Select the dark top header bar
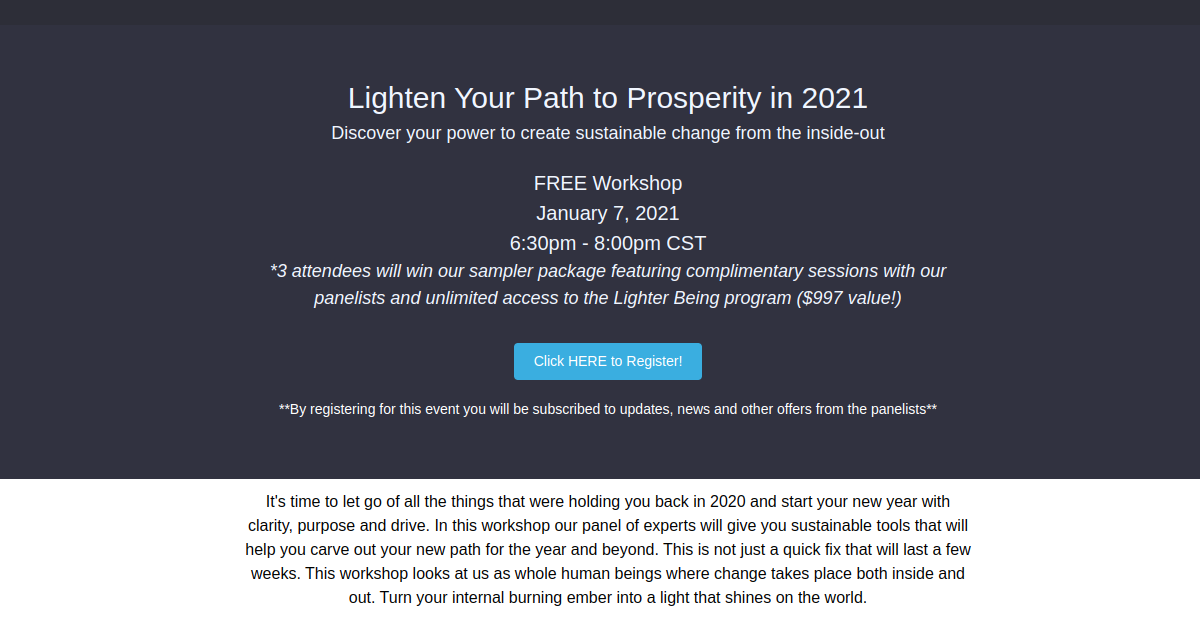This screenshot has width=1200, height=630. point(600,13)
